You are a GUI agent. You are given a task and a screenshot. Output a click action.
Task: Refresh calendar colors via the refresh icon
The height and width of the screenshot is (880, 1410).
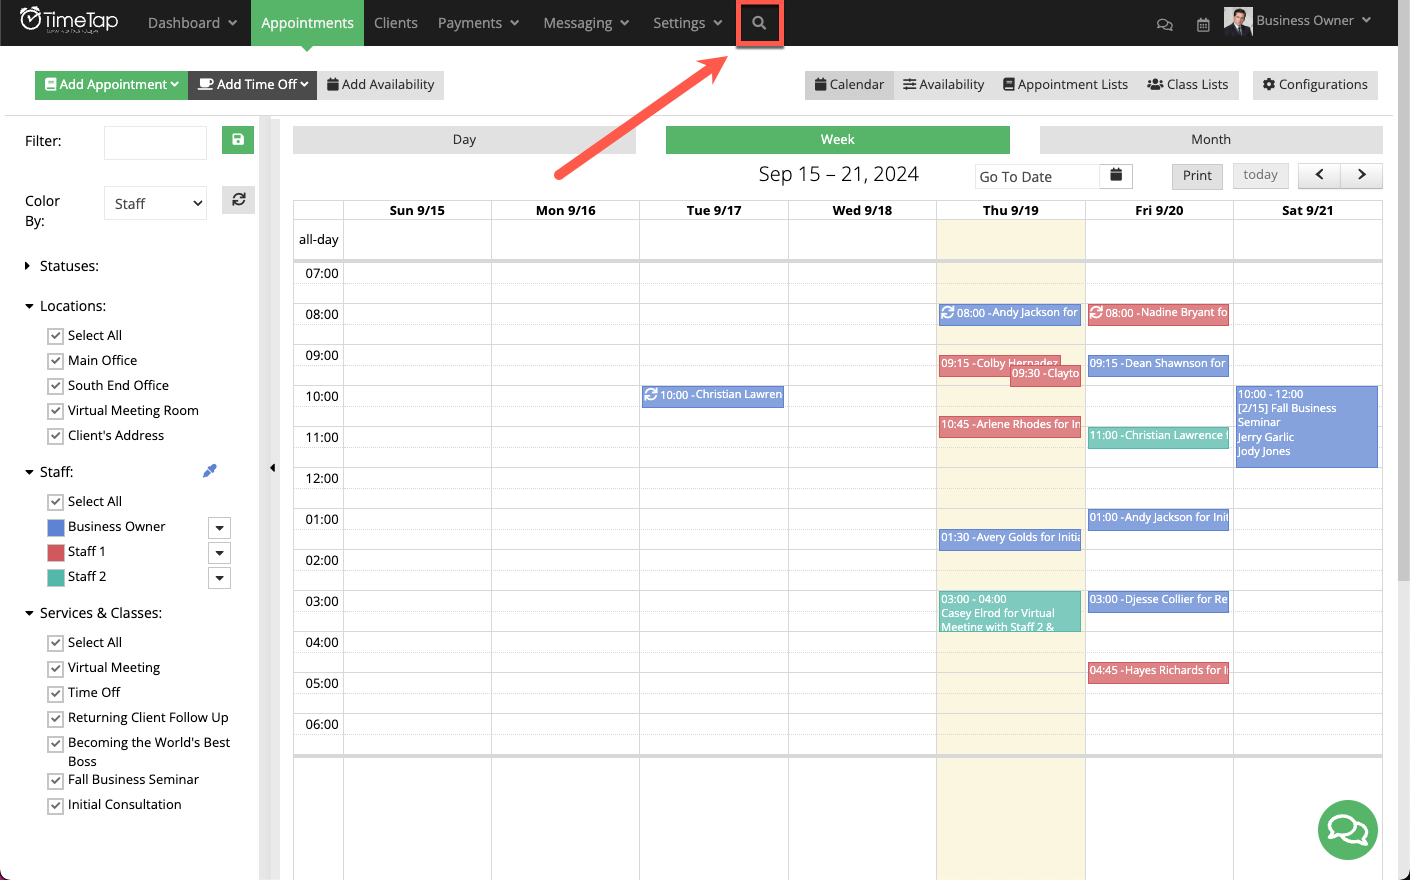click(237, 199)
